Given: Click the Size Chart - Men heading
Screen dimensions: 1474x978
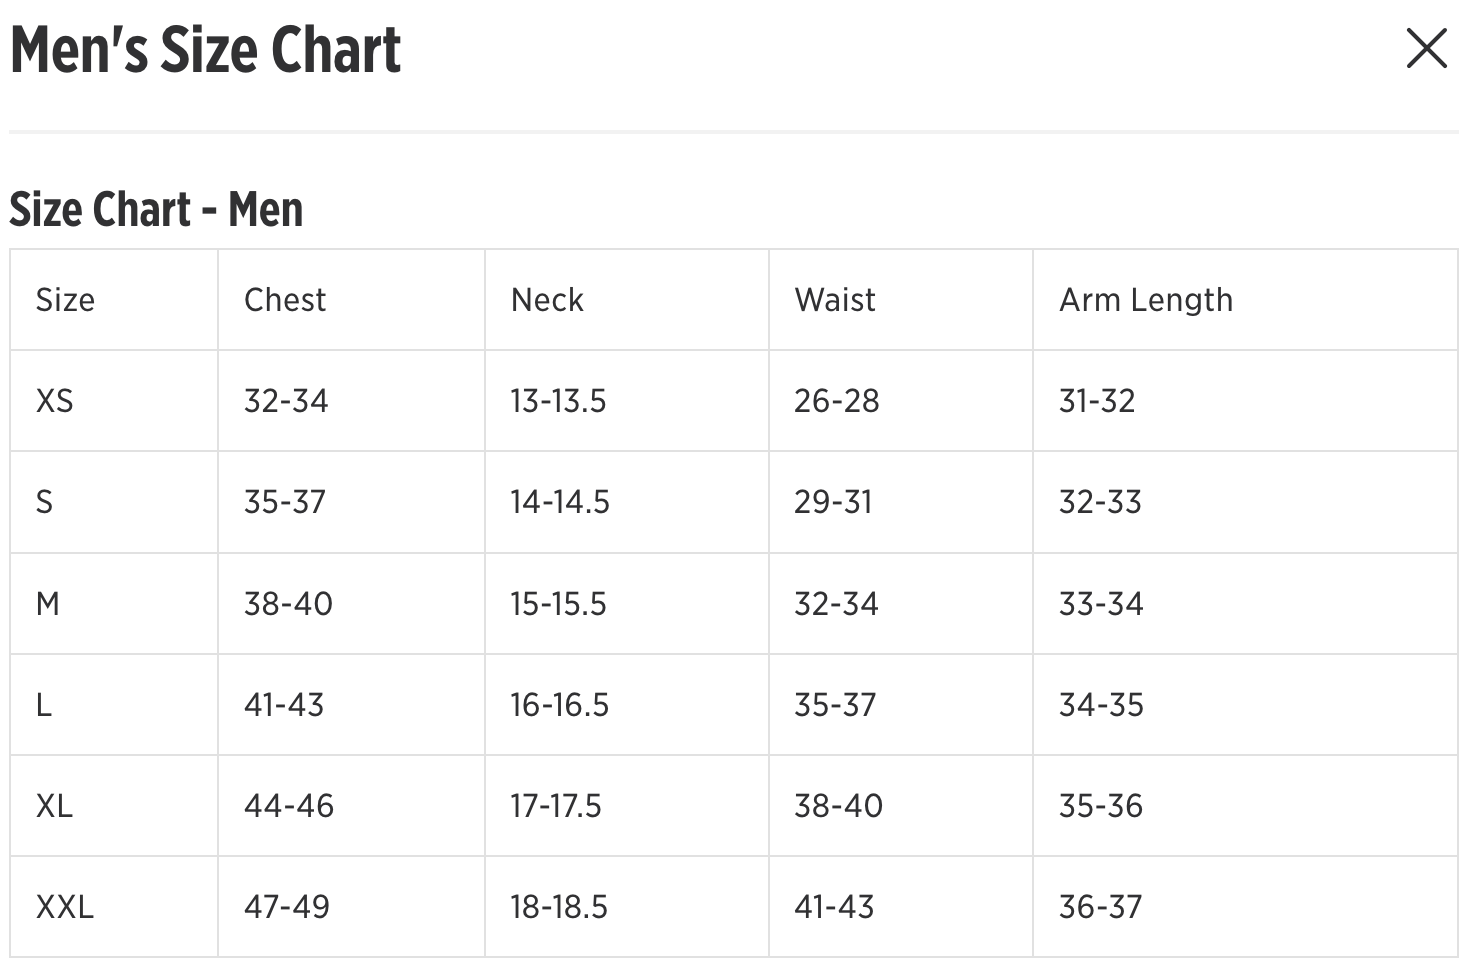Looking at the screenshot, I should click(x=156, y=210).
